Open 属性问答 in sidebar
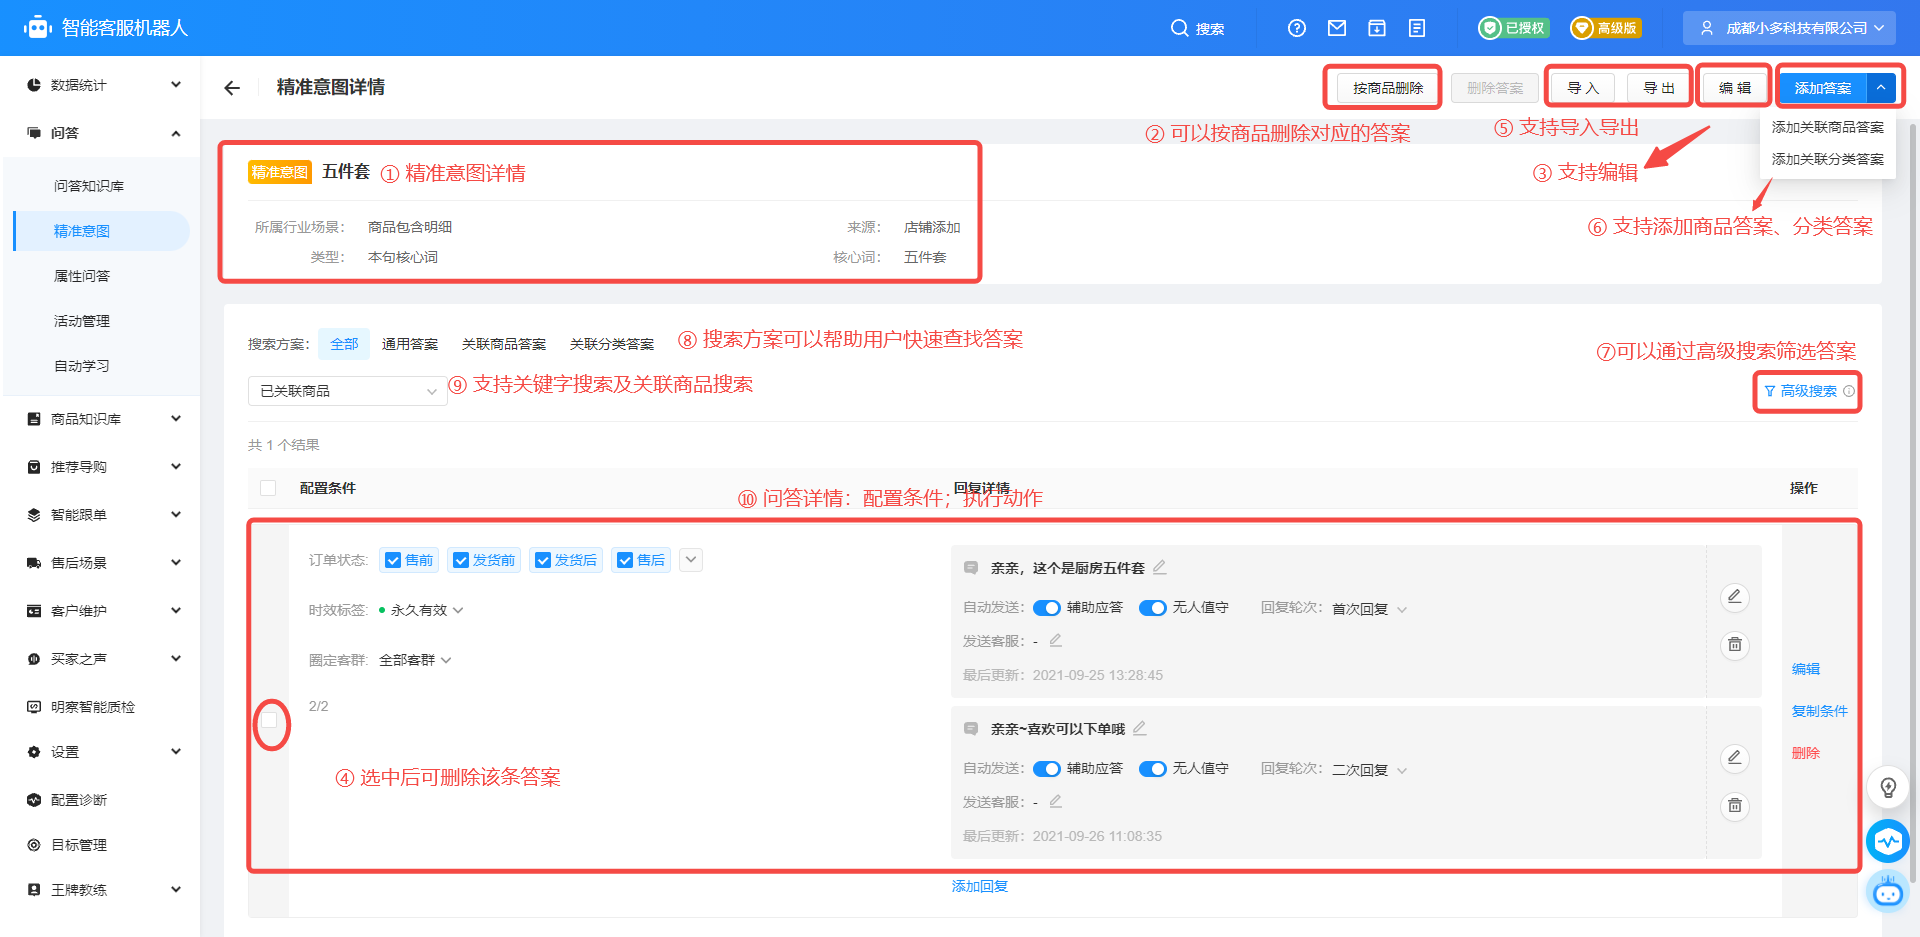The height and width of the screenshot is (937, 1920). (x=82, y=276)
